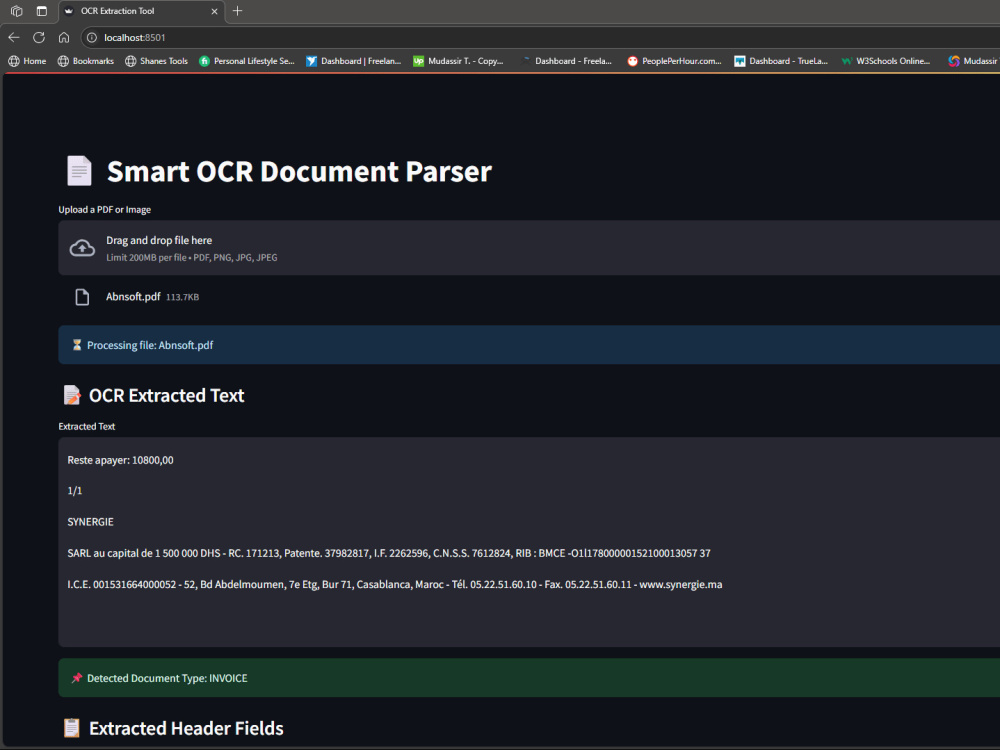The height and width of the screenshot is (750, 1000).
Task: Click the I.C.E. 001531664000052 address line
Action: click(395, 584)
